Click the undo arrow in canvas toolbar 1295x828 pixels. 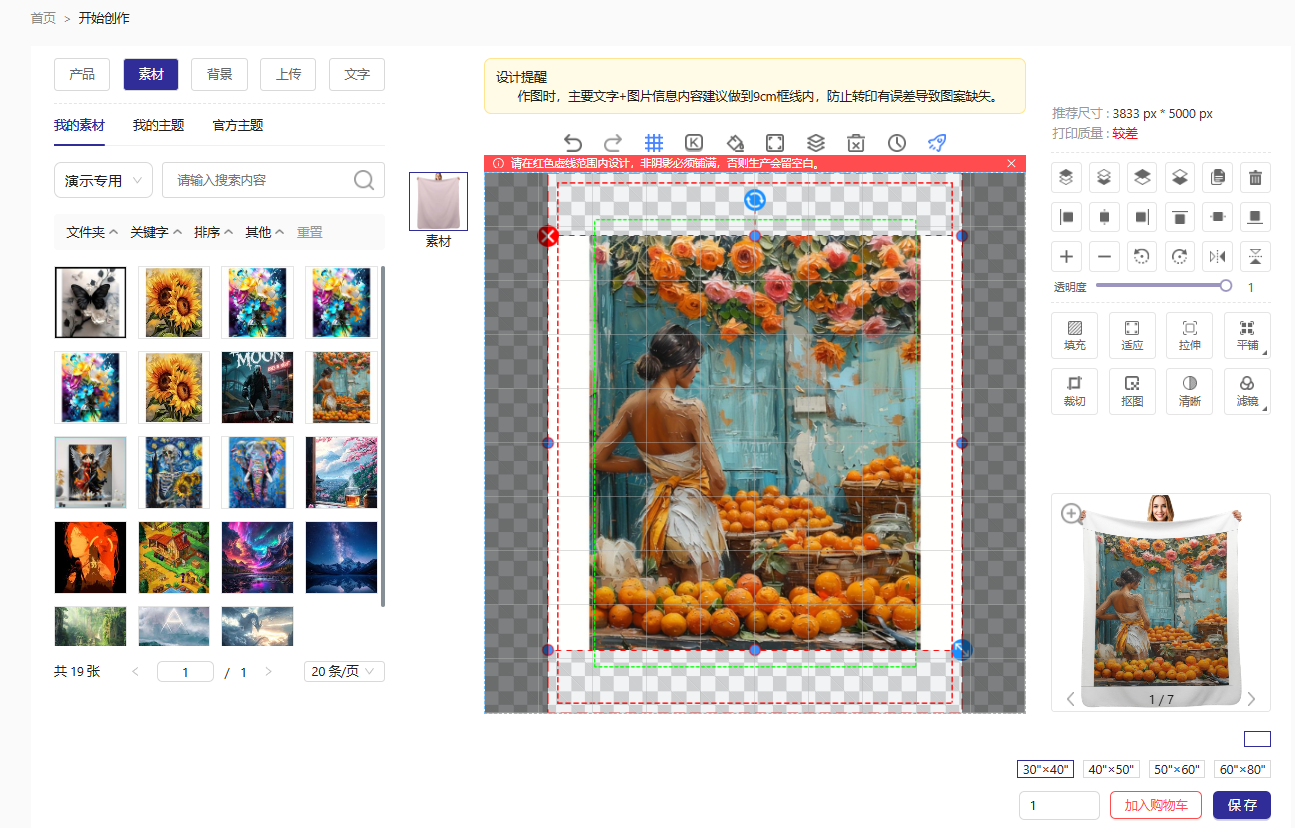click(573, 143)
